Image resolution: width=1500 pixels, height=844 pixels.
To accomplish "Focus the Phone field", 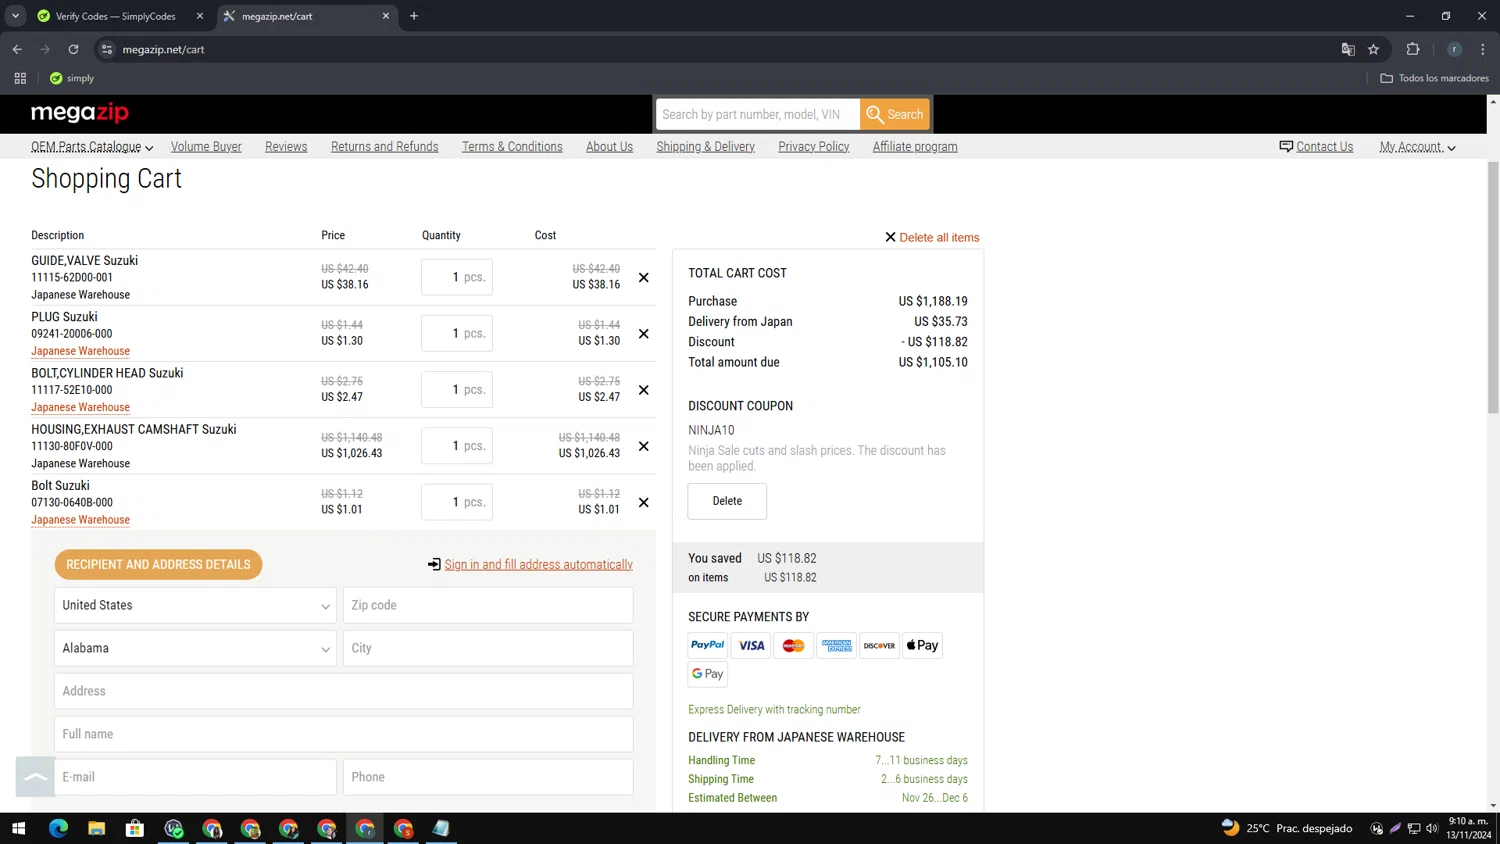I will (488, 777).
